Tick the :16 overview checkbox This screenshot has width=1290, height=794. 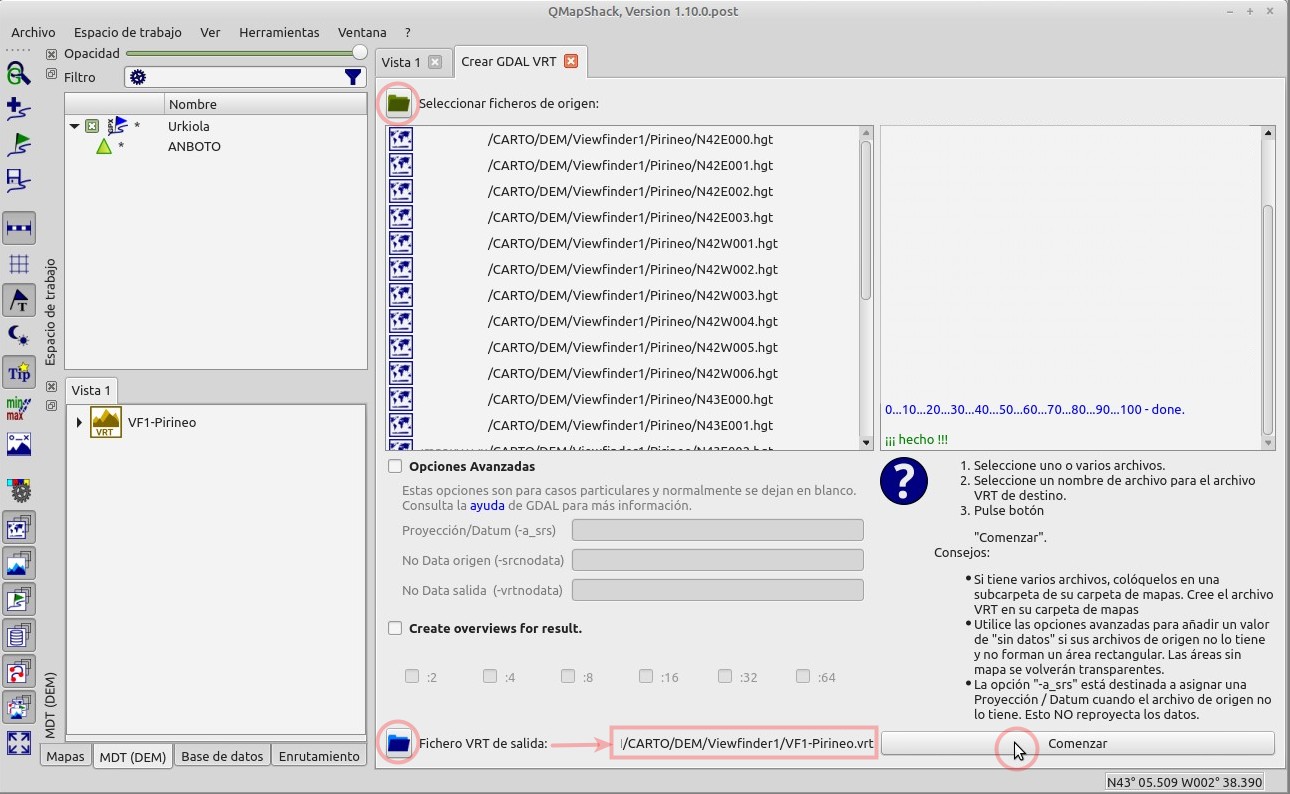[x=646, y=676]
